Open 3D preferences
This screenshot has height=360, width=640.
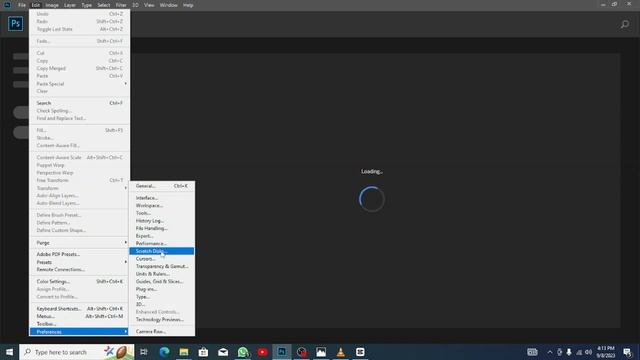162,304
